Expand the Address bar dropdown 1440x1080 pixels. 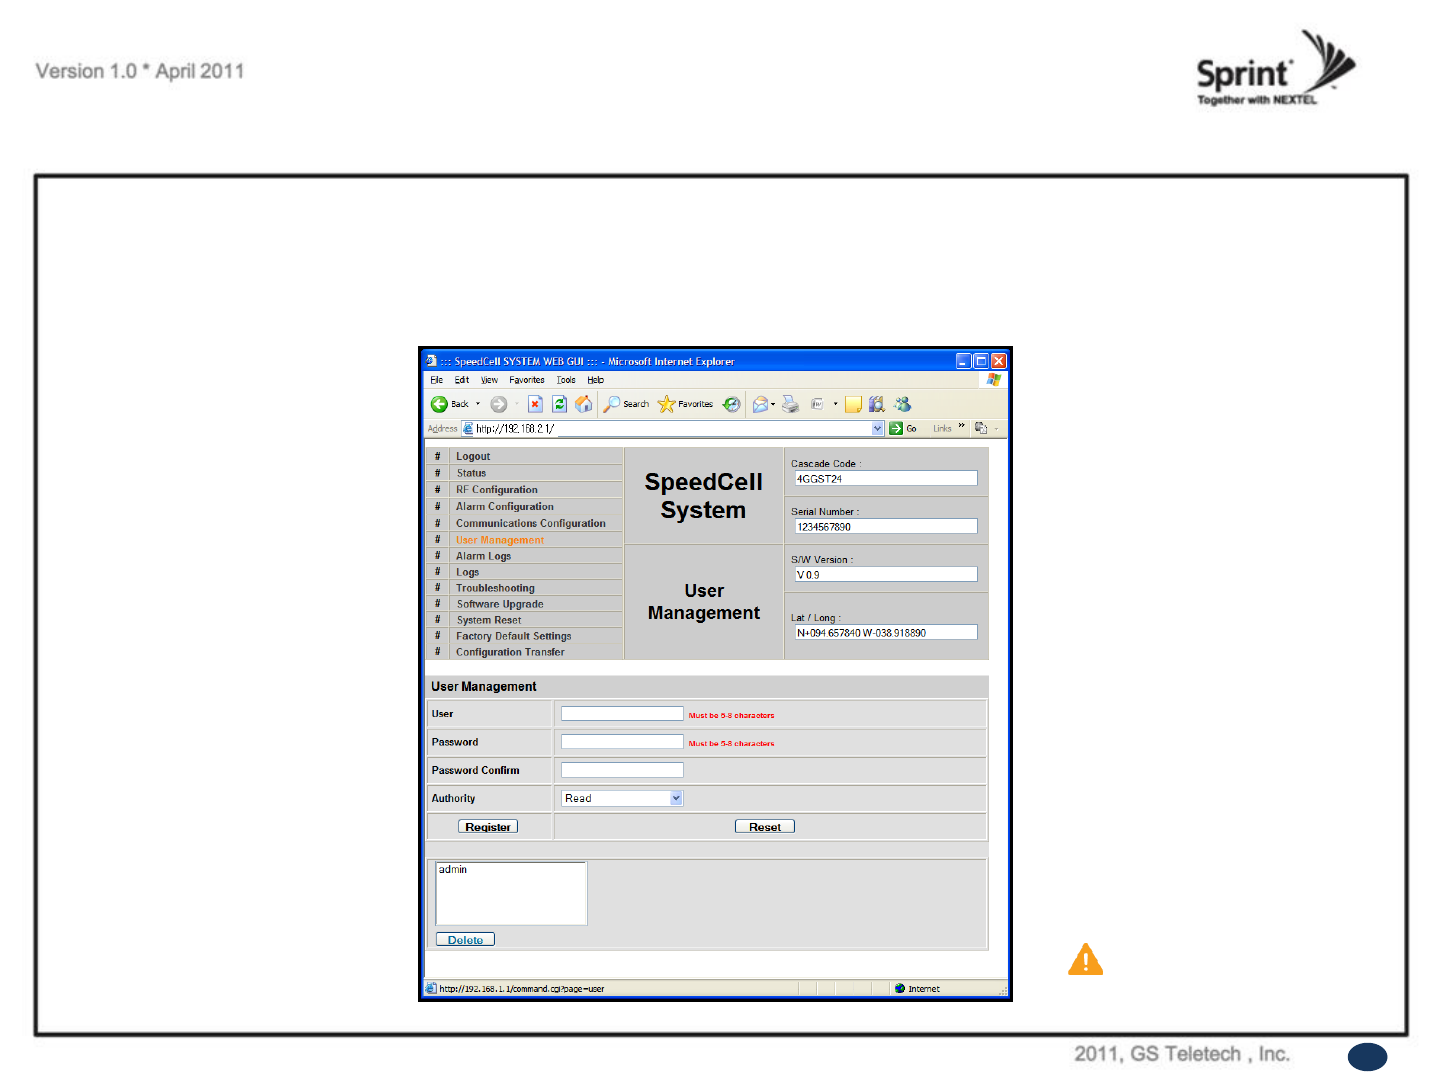click(x=878, y=428)
